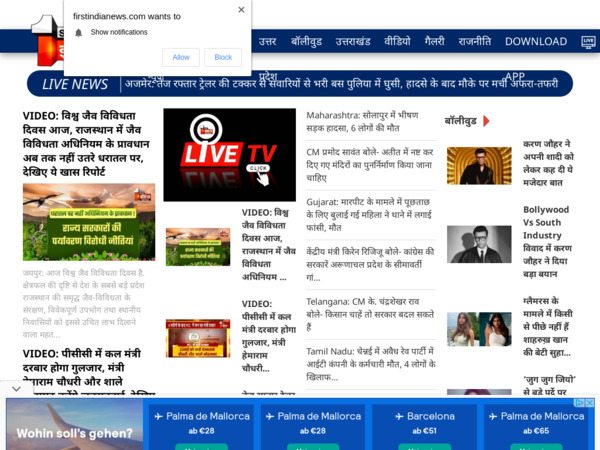
Task: Click the large biodiversity story image
Action: tap(89, 222)
